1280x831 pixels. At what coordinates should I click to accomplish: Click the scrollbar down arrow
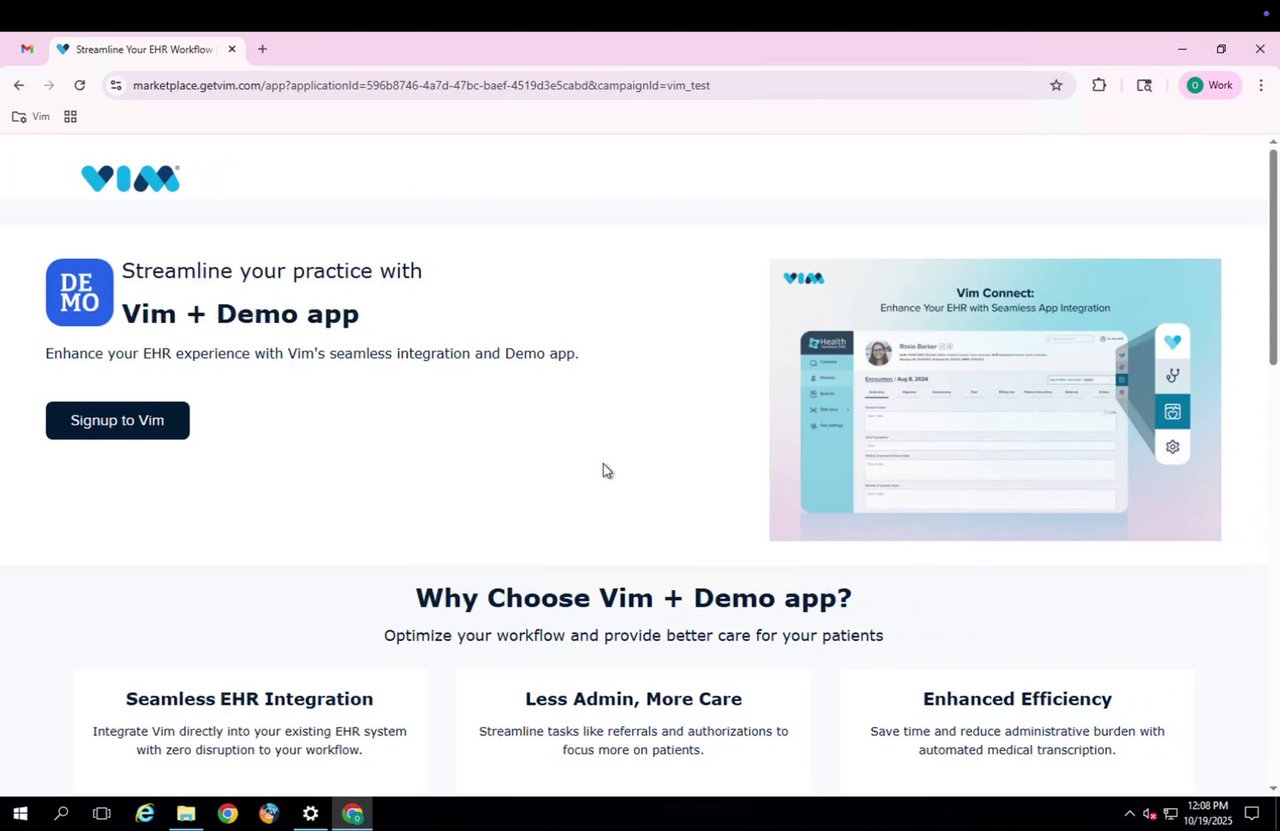coord(1273,788)
